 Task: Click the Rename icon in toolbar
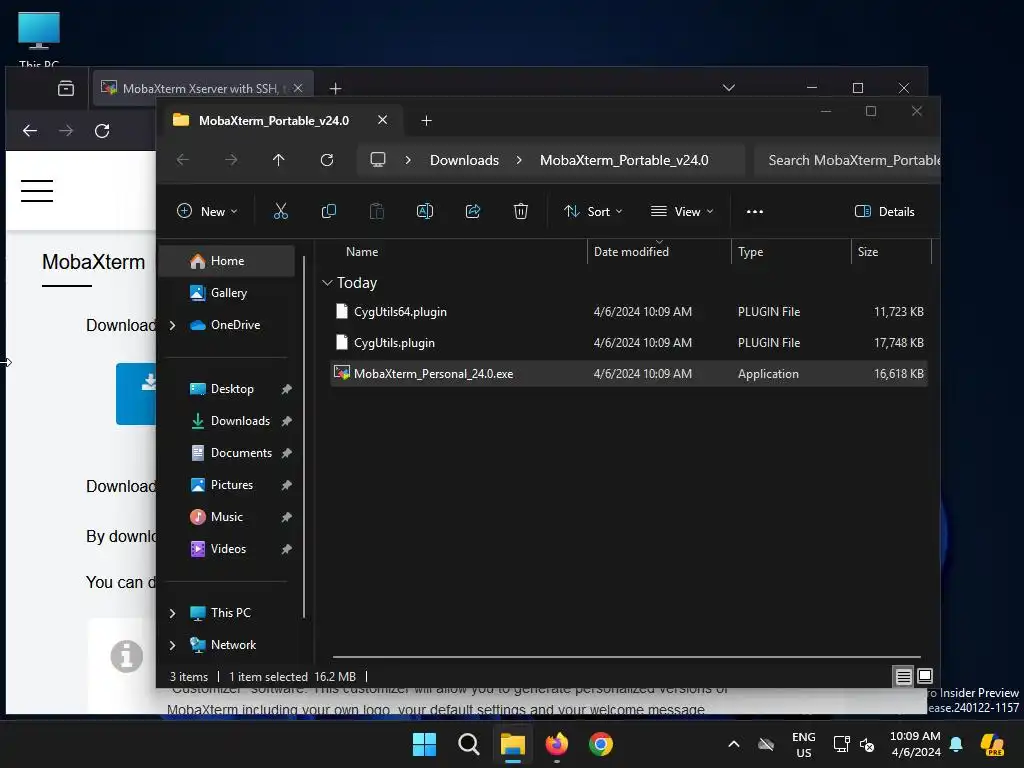point(424,211)
